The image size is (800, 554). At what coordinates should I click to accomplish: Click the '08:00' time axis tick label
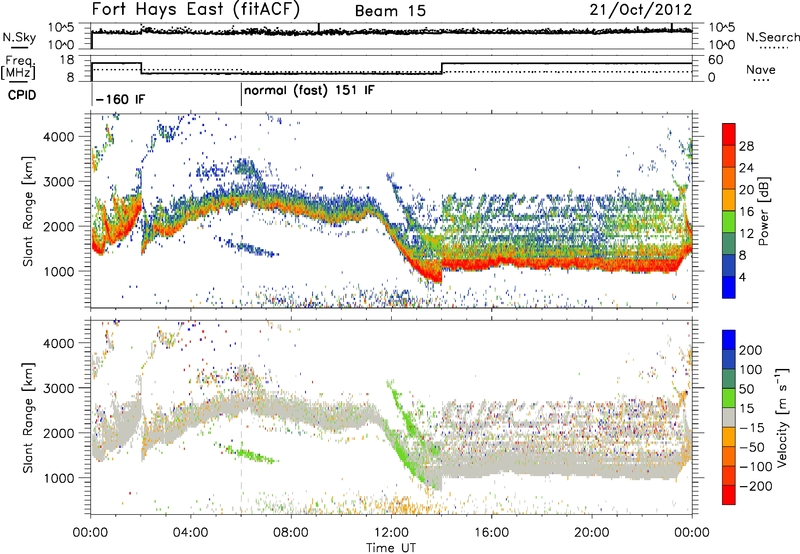point(291,533)
